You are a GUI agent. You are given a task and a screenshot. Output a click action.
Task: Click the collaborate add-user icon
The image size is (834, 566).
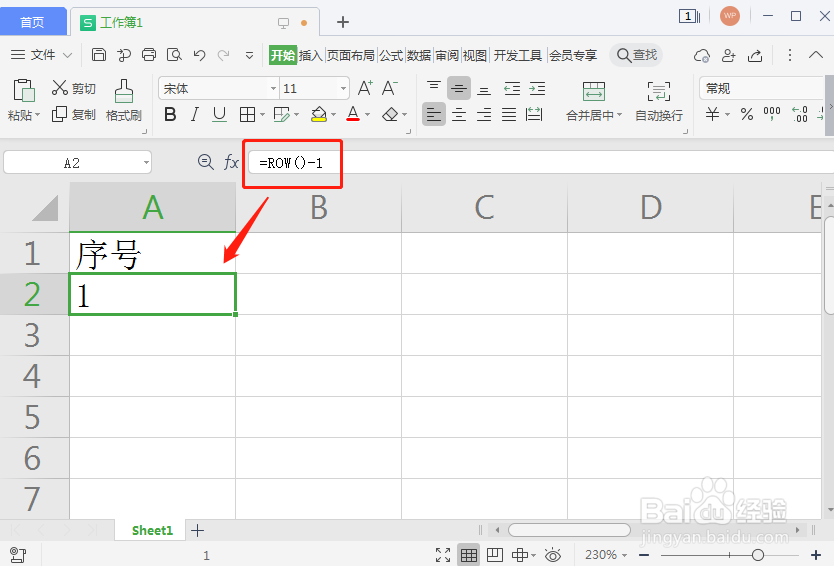point(728,55)
